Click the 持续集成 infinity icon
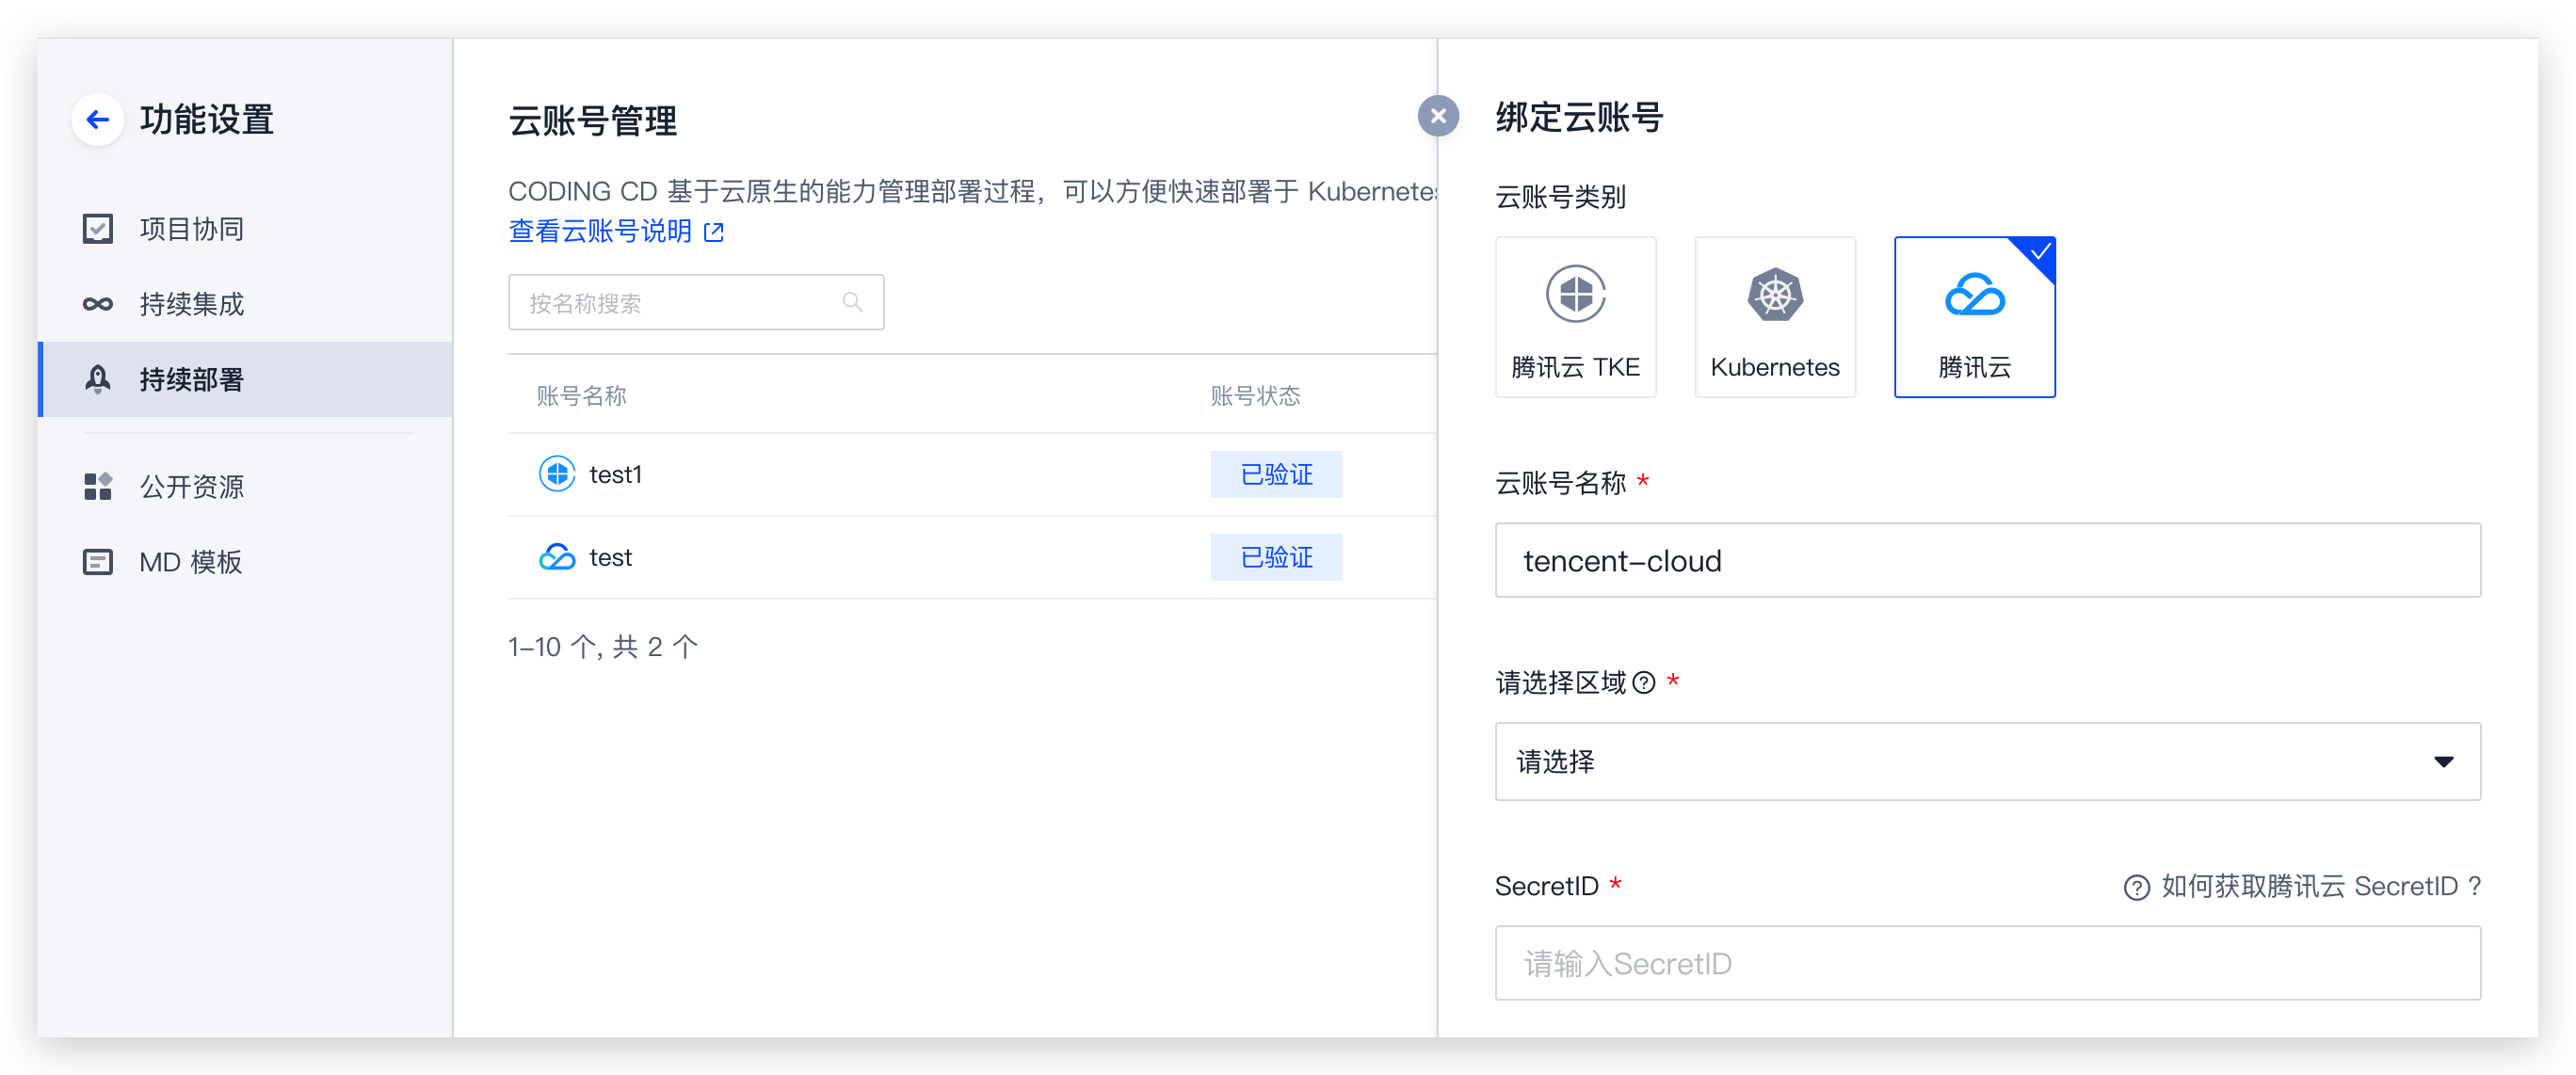Image resolution: width=2576 pixels, height=1075 pixels. click(98, 304)
